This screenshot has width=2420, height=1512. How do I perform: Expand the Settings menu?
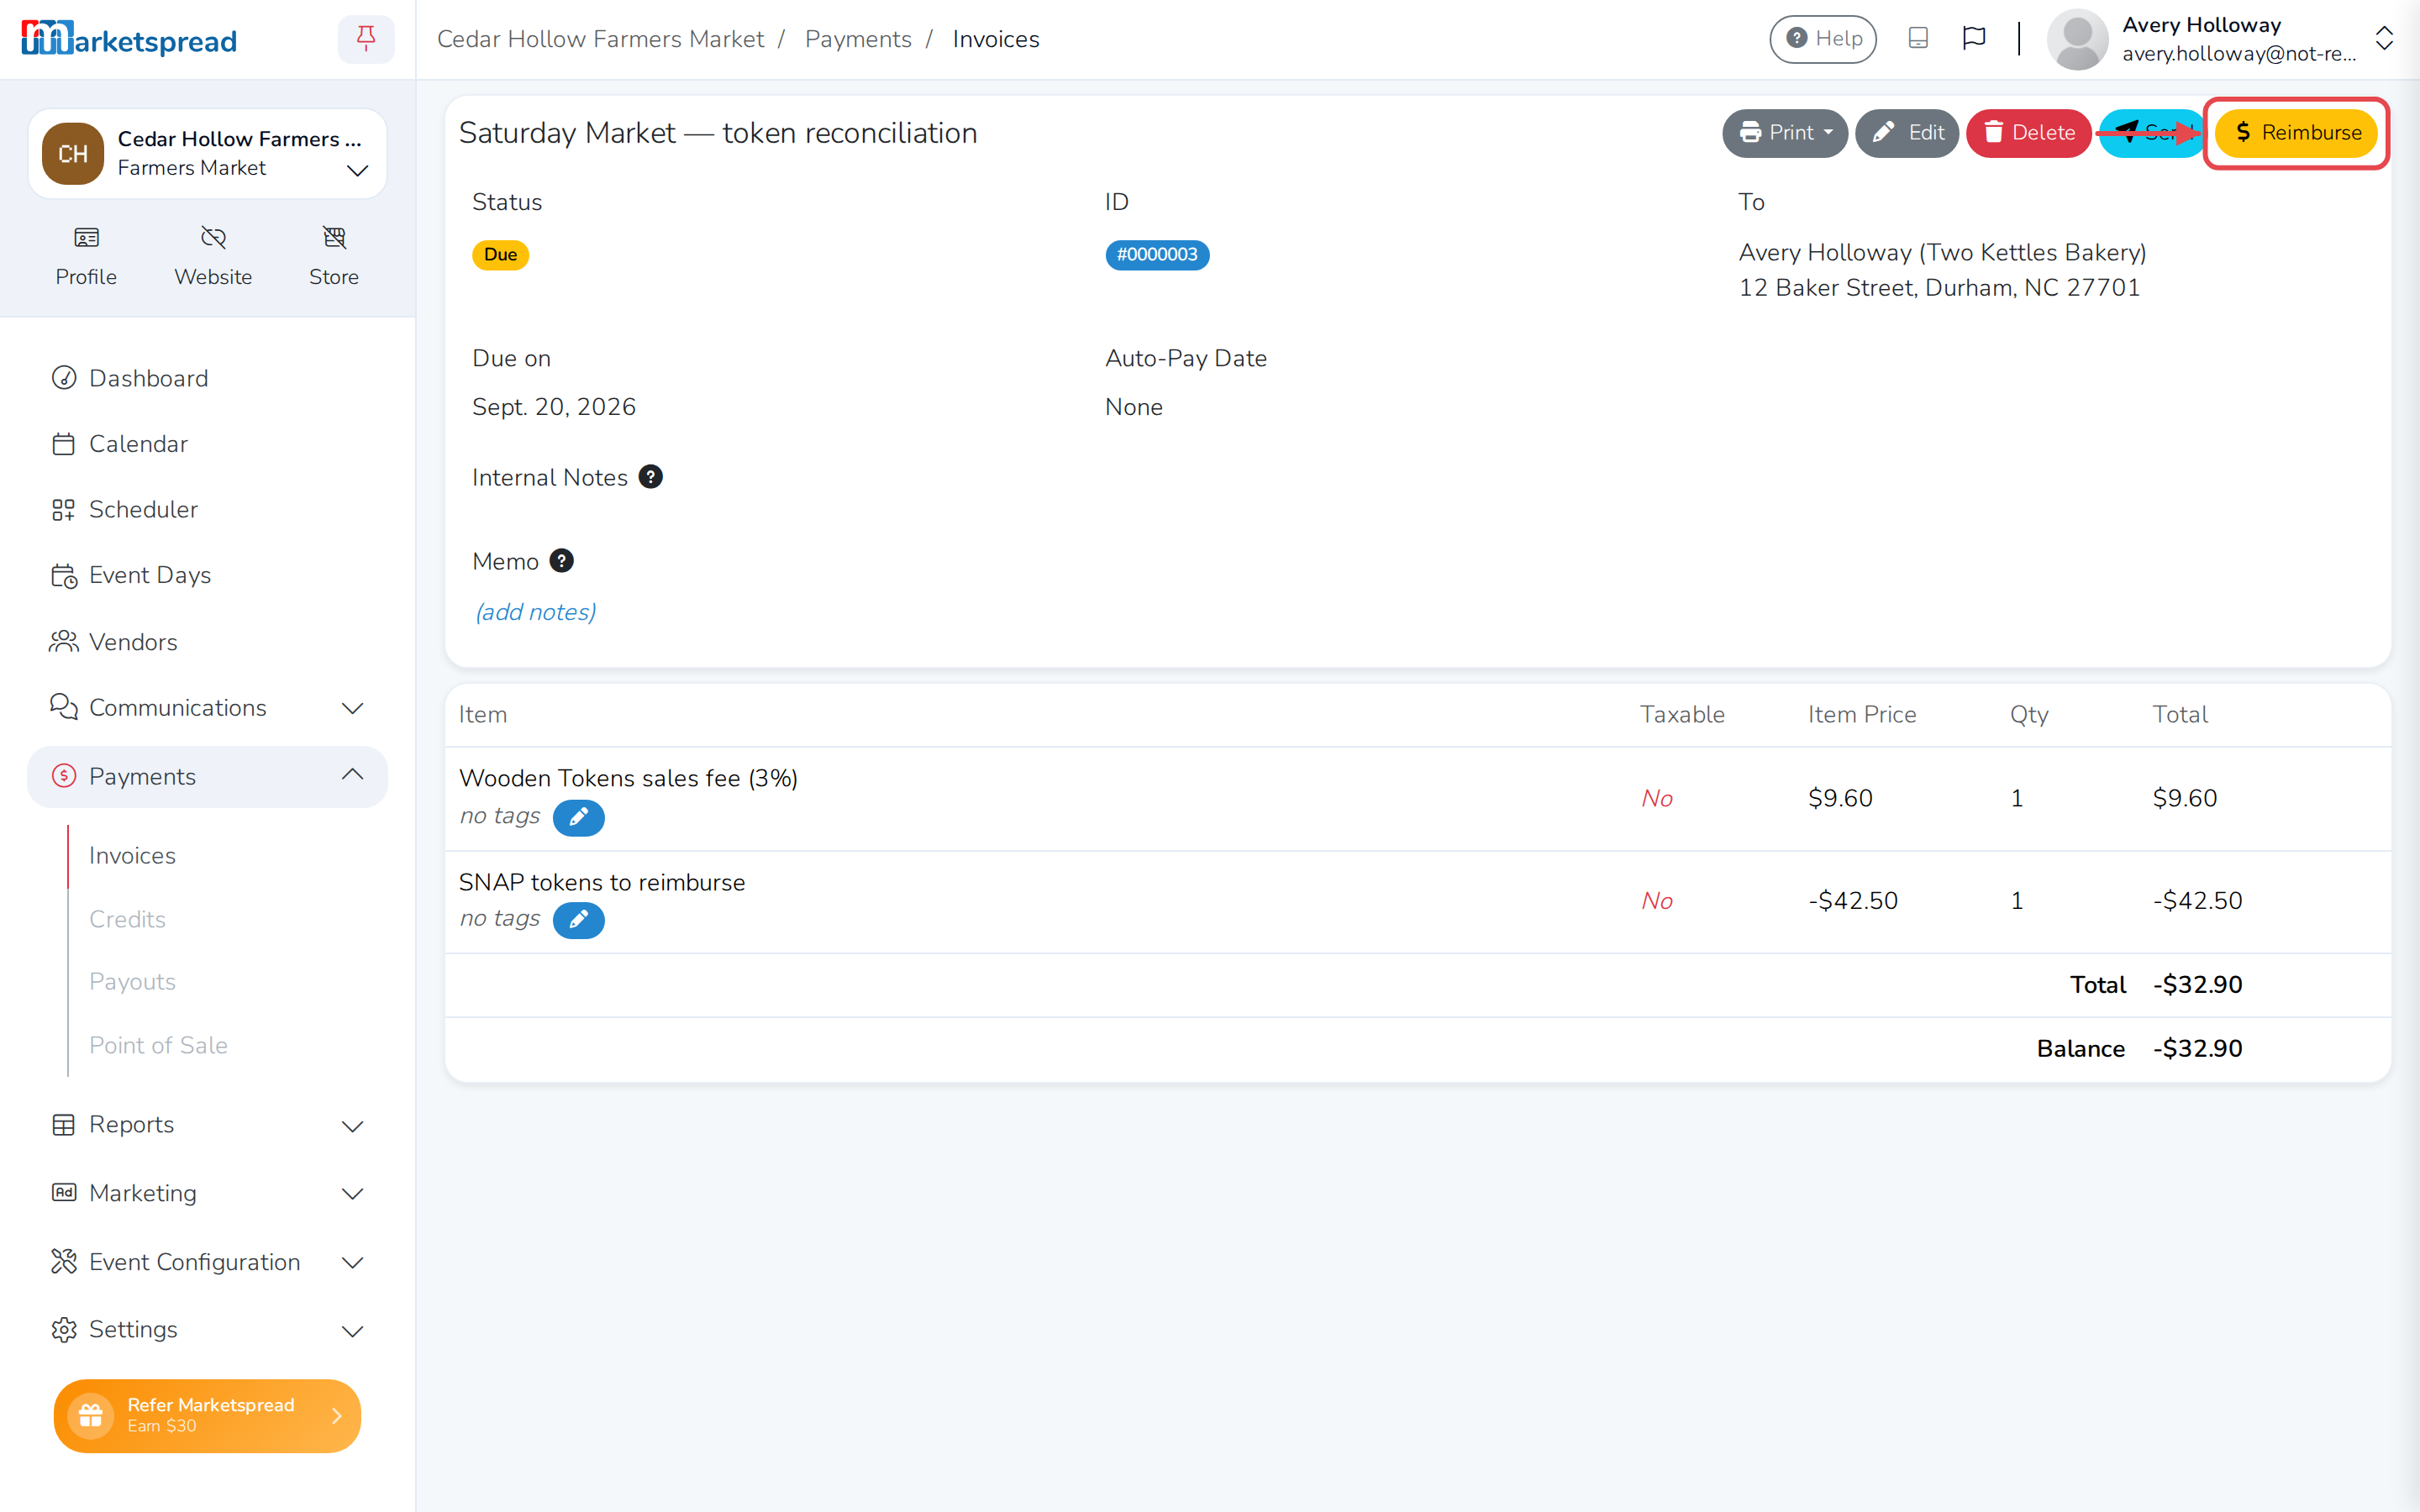[207, 1330]
